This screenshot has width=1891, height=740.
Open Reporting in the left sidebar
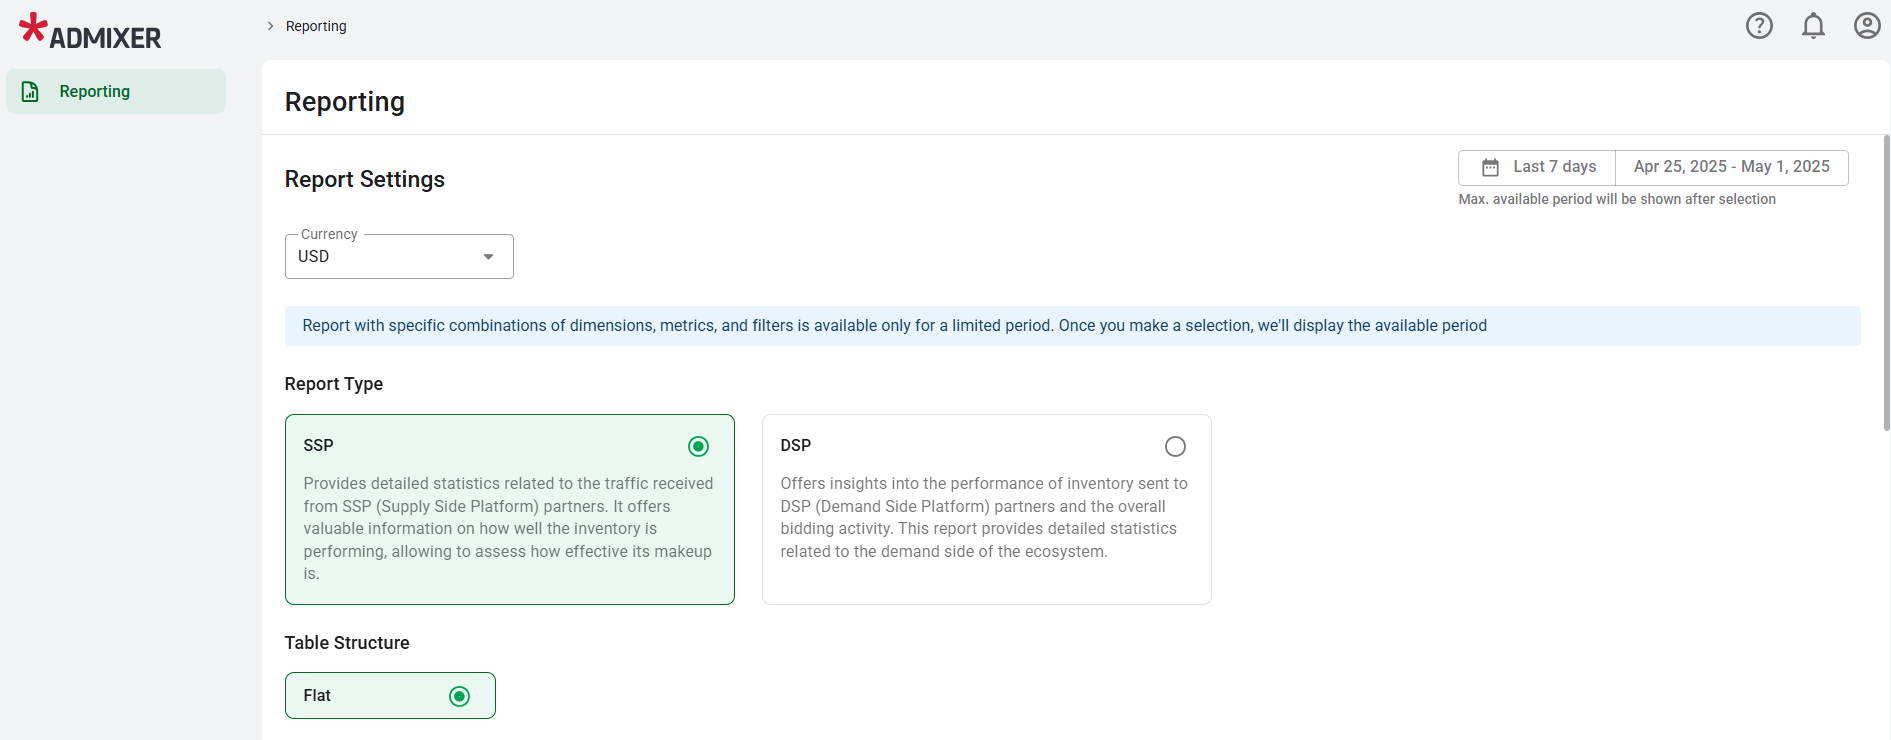click(x=95, y=92)
